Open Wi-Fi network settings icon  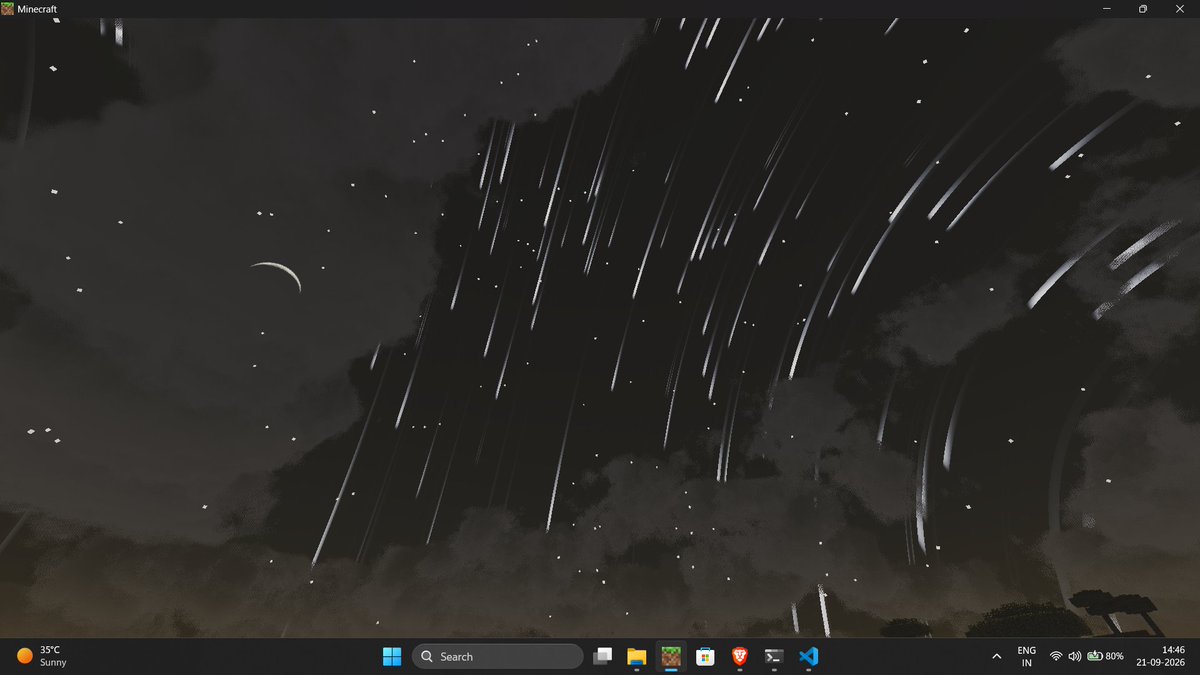[1056, 656]
